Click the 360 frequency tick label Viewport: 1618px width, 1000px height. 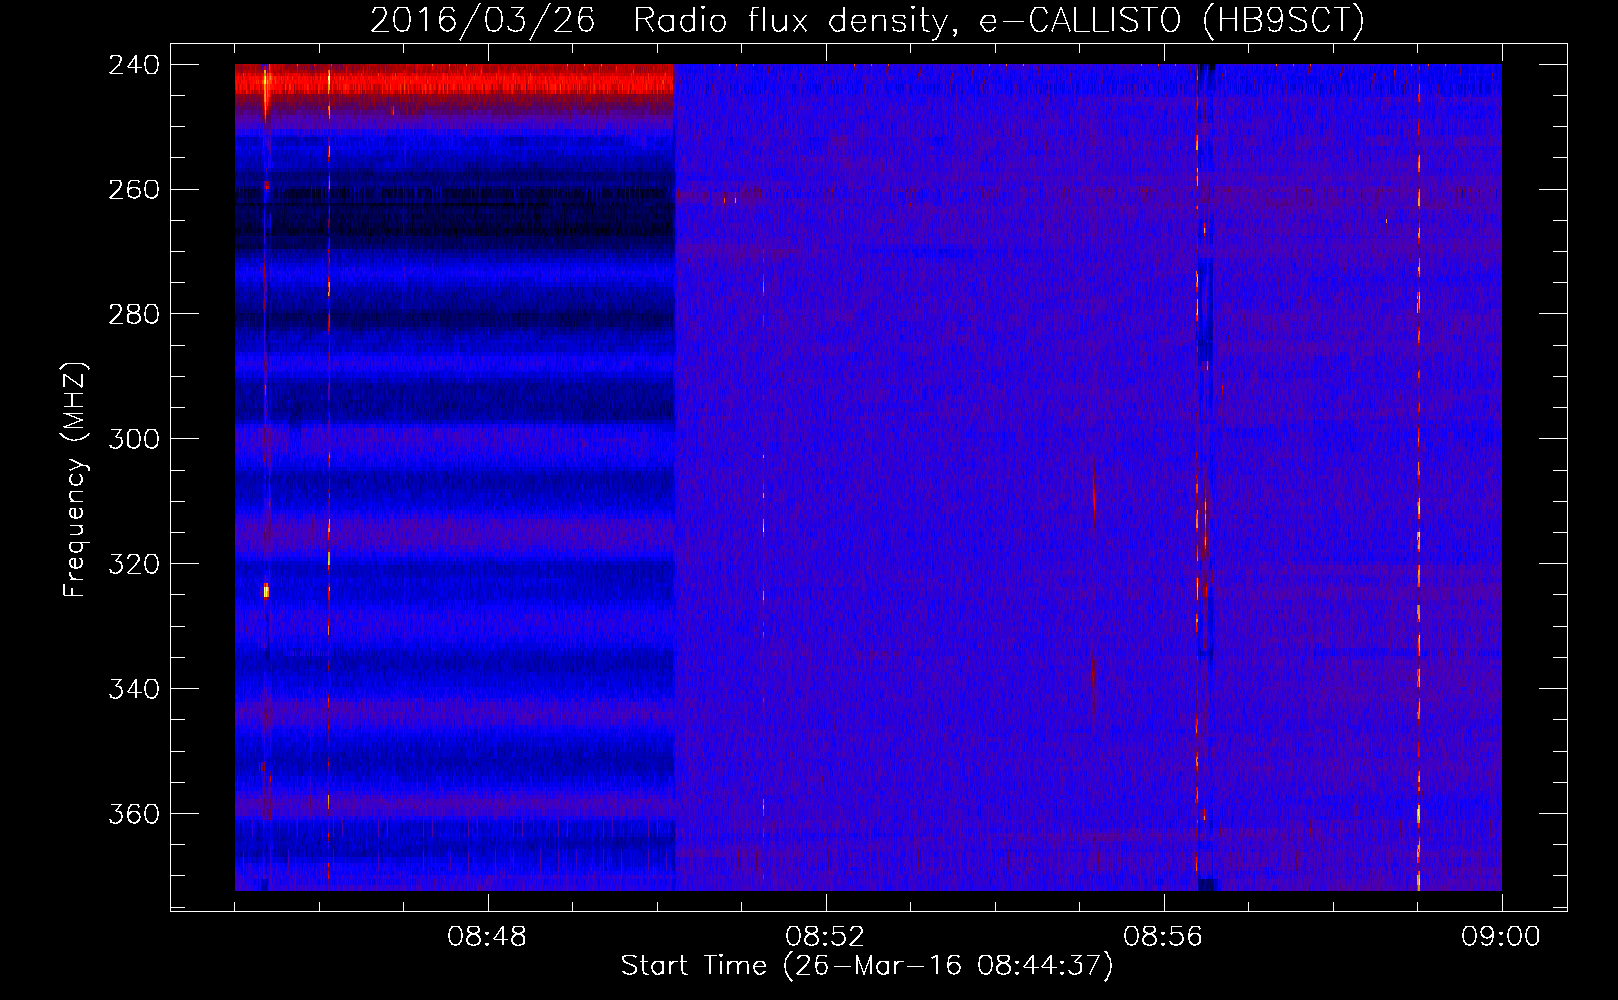pyautogui.click(x=134, y=815)
